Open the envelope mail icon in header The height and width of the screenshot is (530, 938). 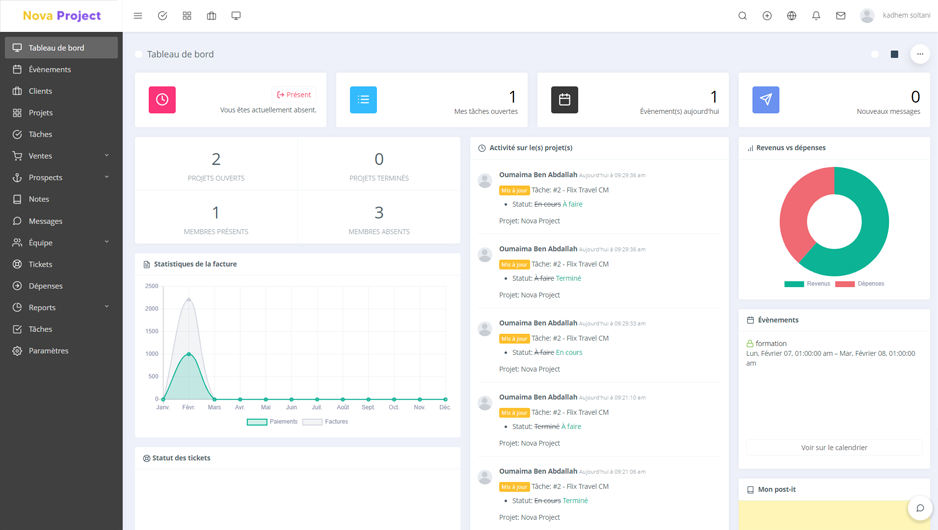coord(841,16)
